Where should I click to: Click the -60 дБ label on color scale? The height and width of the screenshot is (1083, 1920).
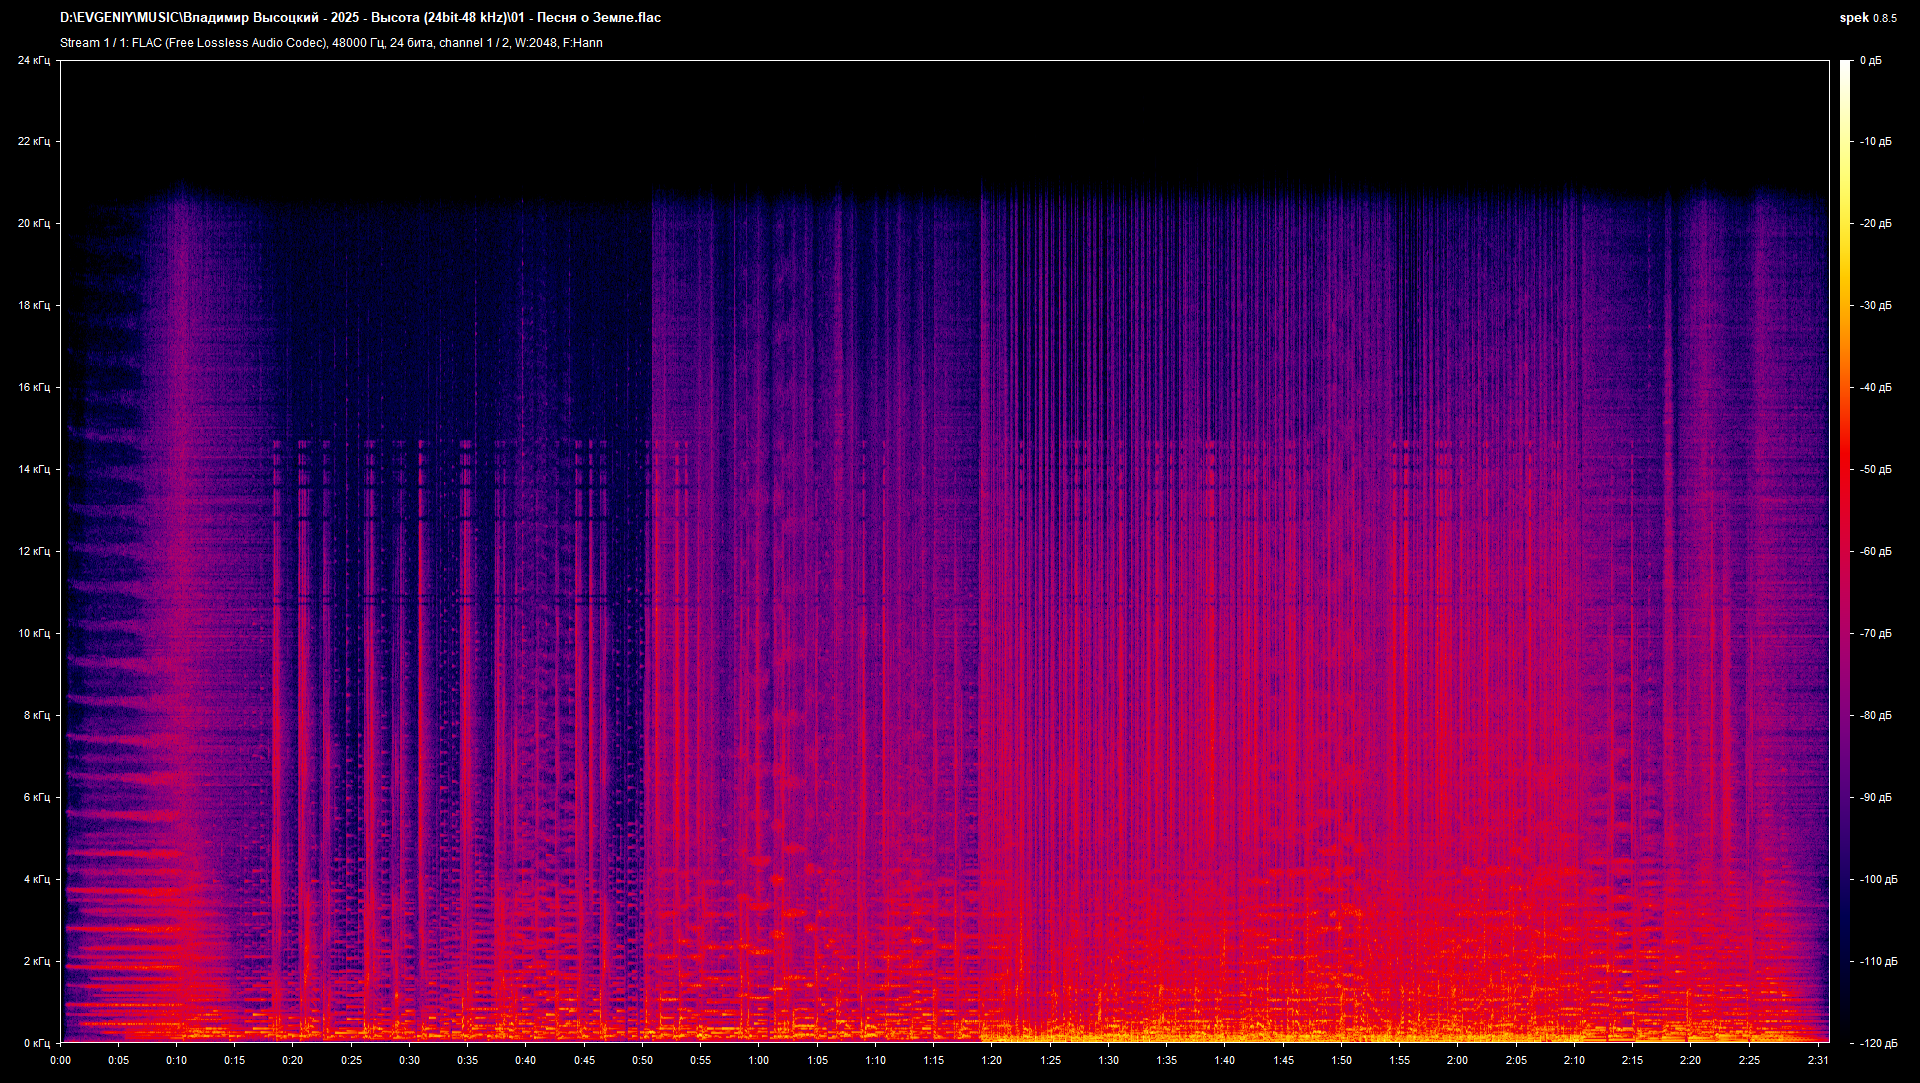click(1875, 551)
